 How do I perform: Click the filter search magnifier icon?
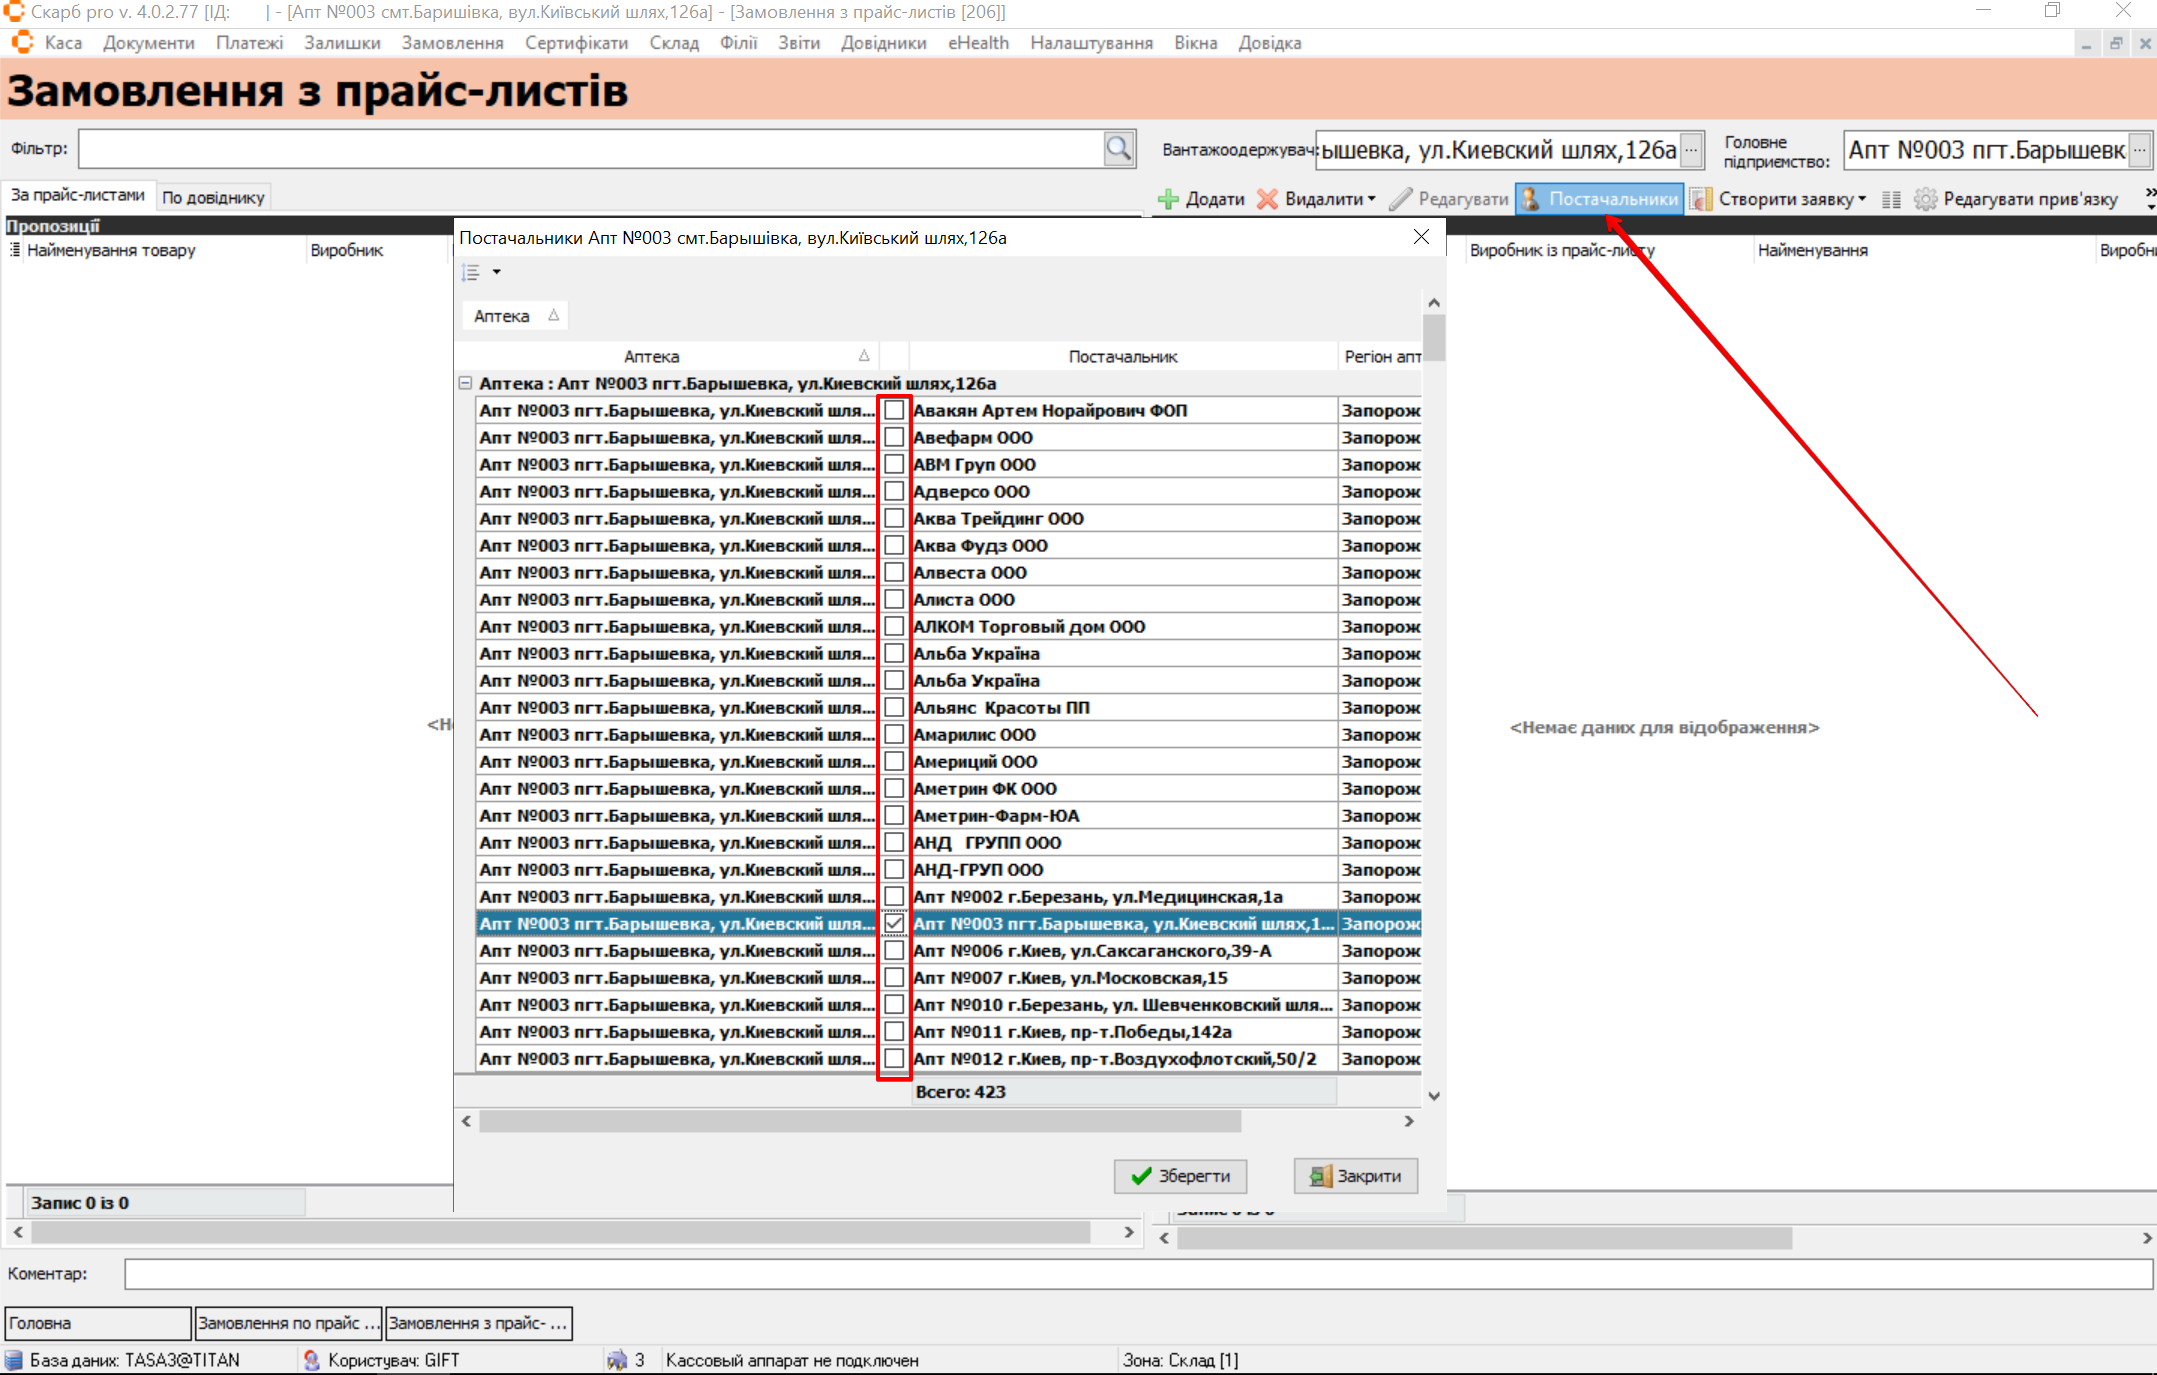point(1118,149)
